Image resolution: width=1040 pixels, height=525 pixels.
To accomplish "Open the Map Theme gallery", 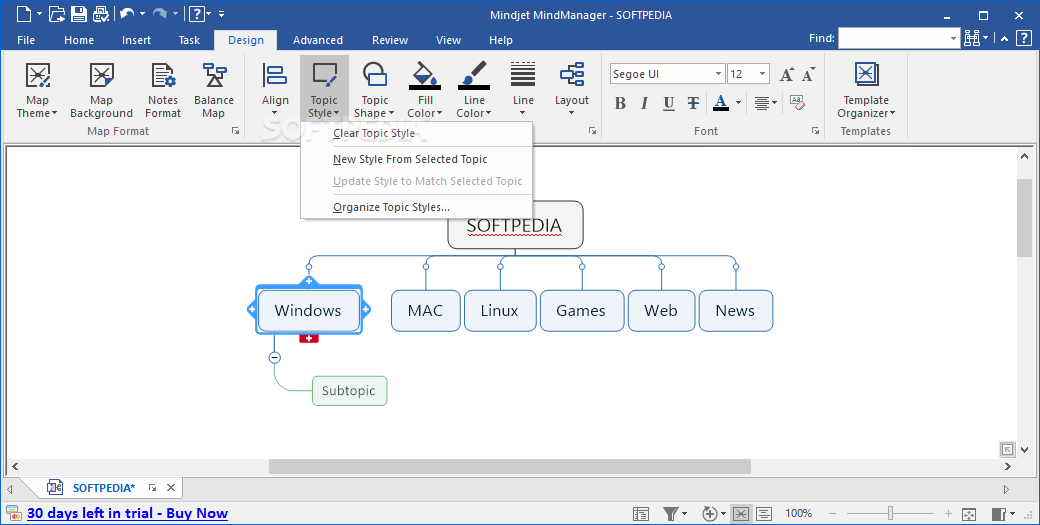I will tap(37, 91).
